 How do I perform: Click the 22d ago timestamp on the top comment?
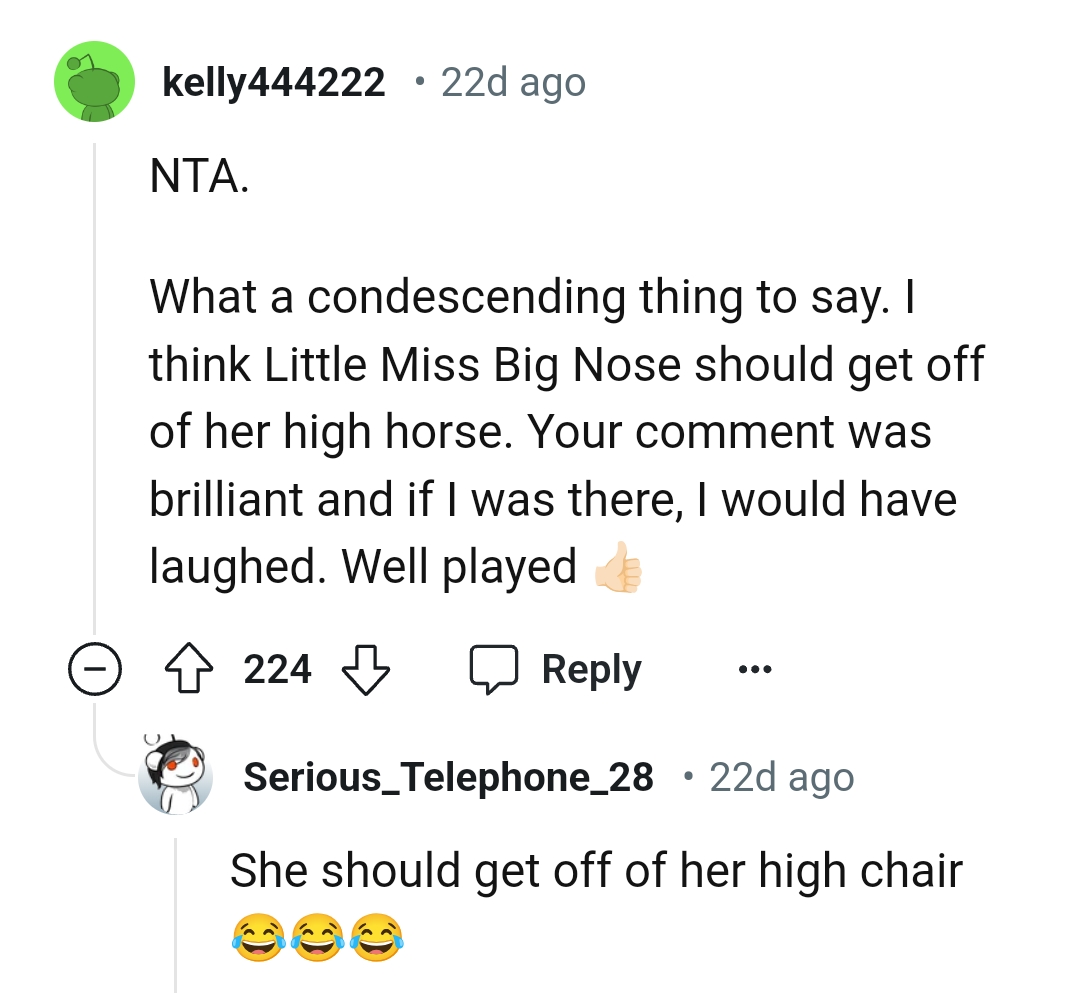pos(512,82)
